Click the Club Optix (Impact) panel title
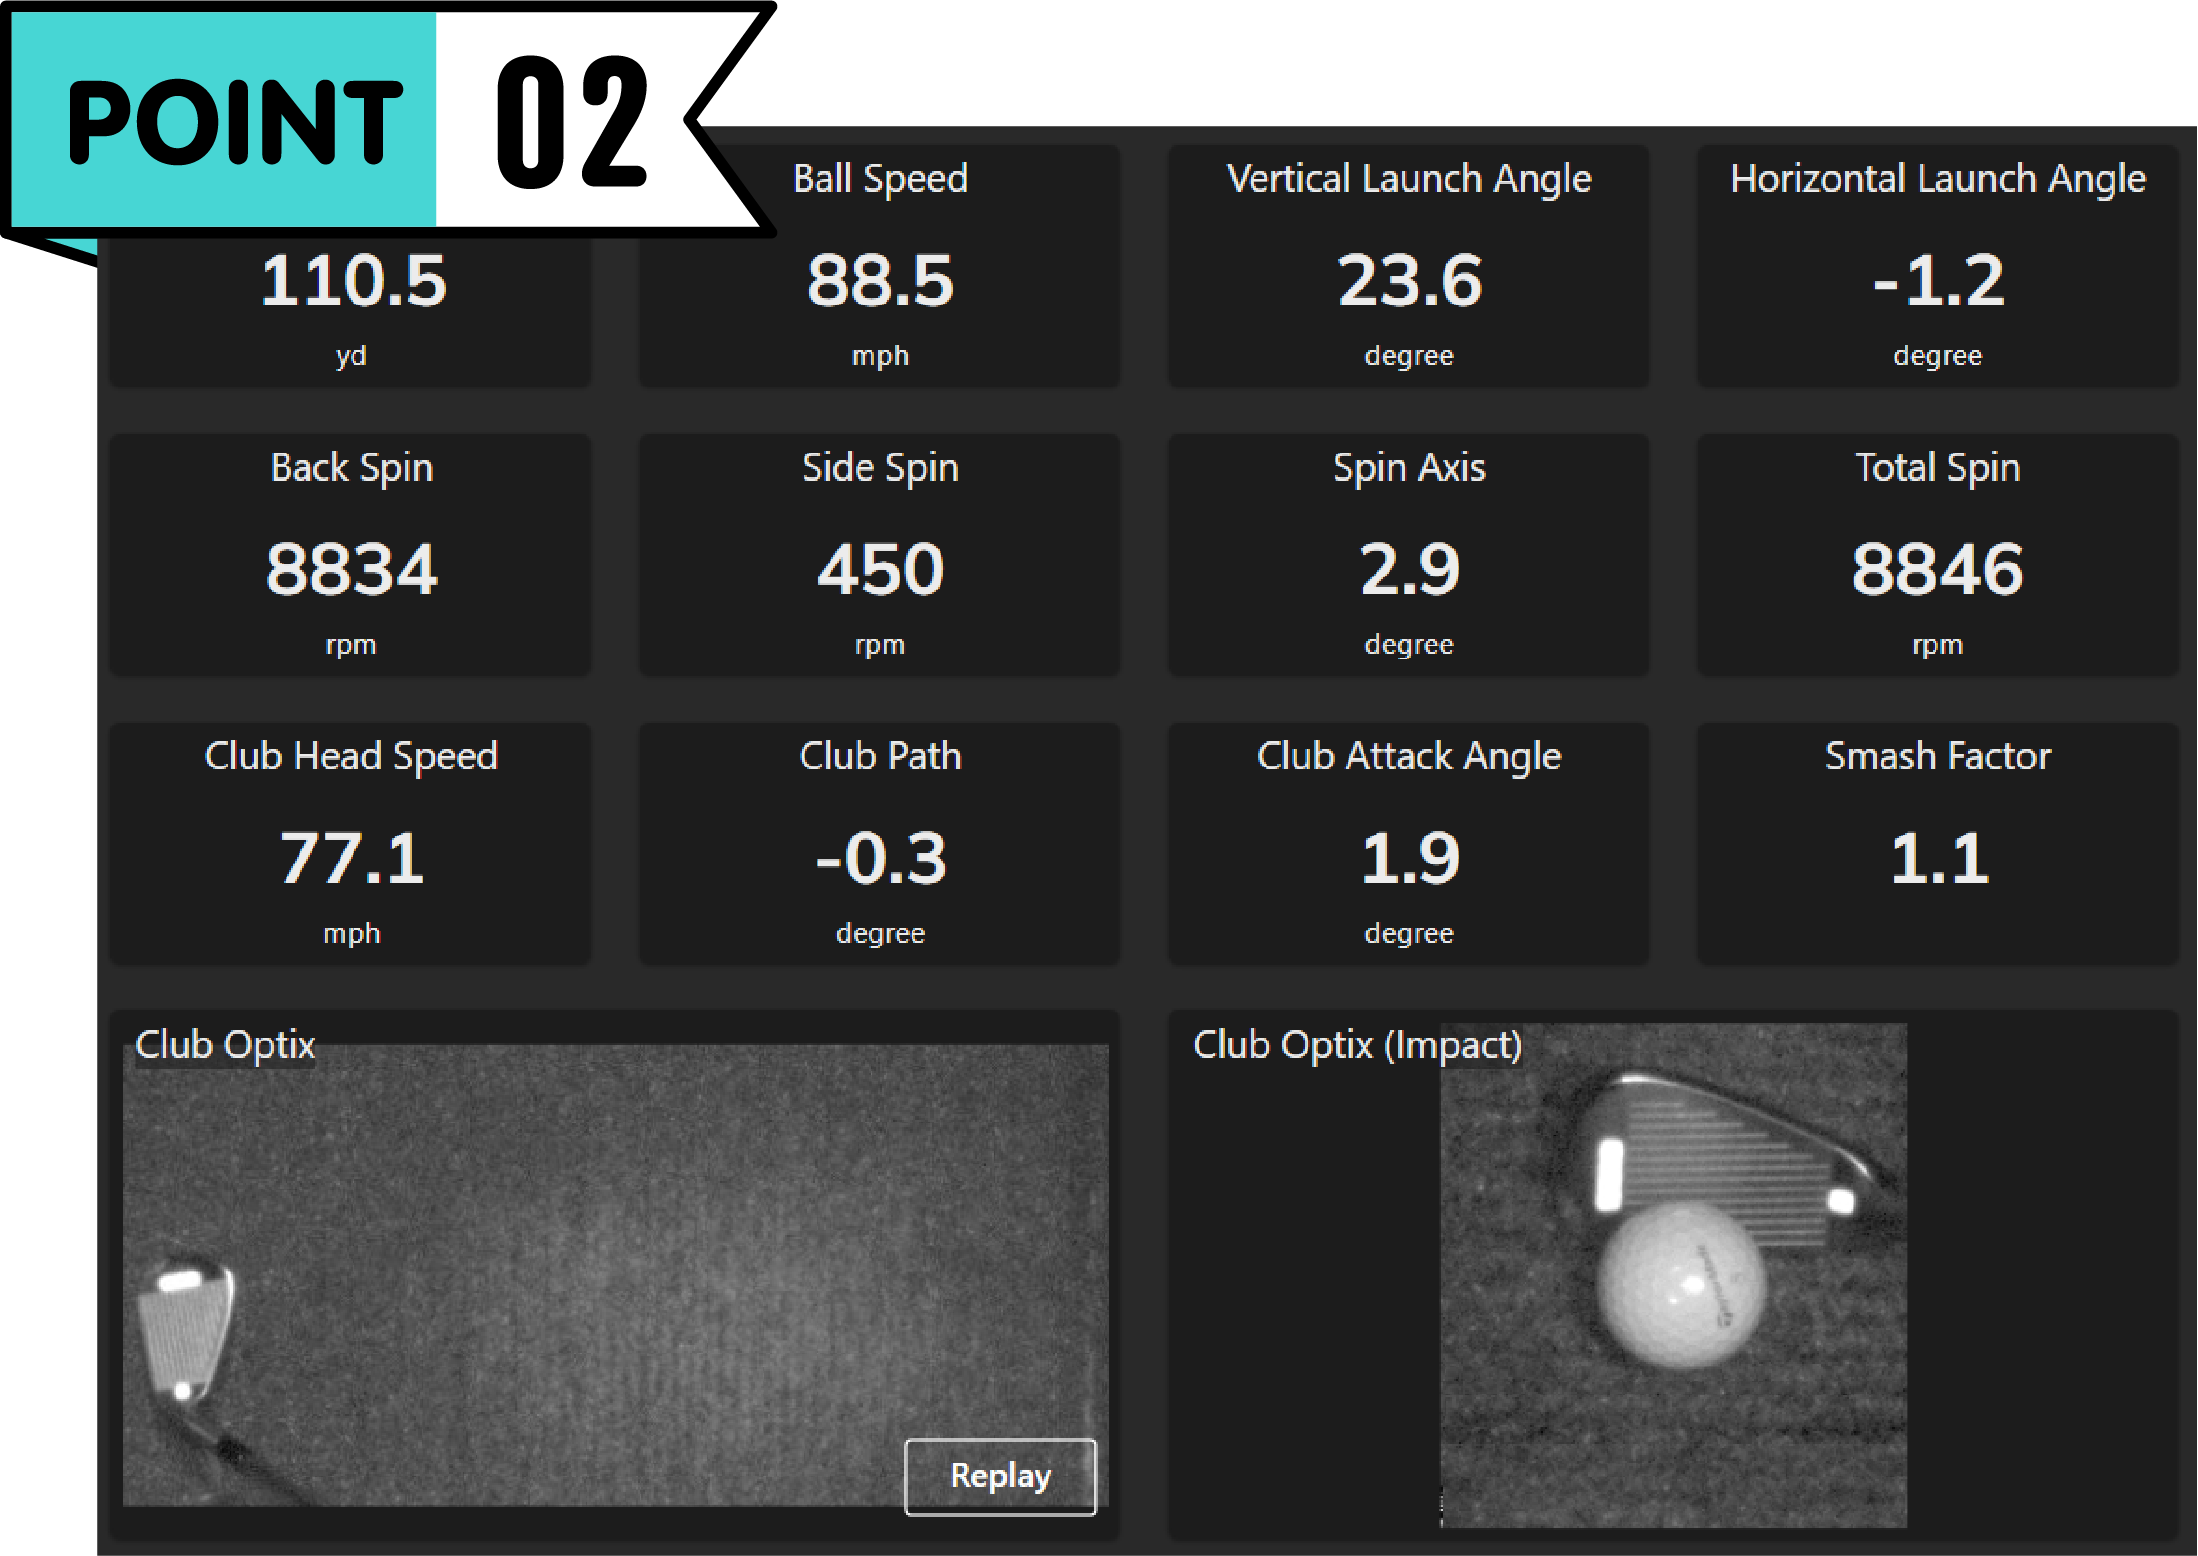2198x1556 pixels. click(x=1357, y=1045)
